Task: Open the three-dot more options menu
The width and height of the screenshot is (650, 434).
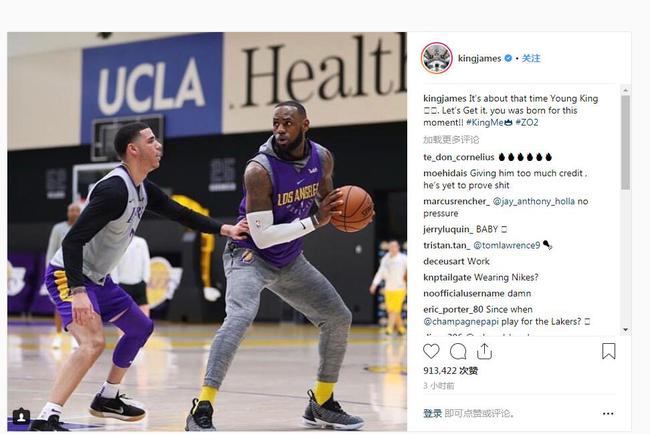Action: click(608, 414)
